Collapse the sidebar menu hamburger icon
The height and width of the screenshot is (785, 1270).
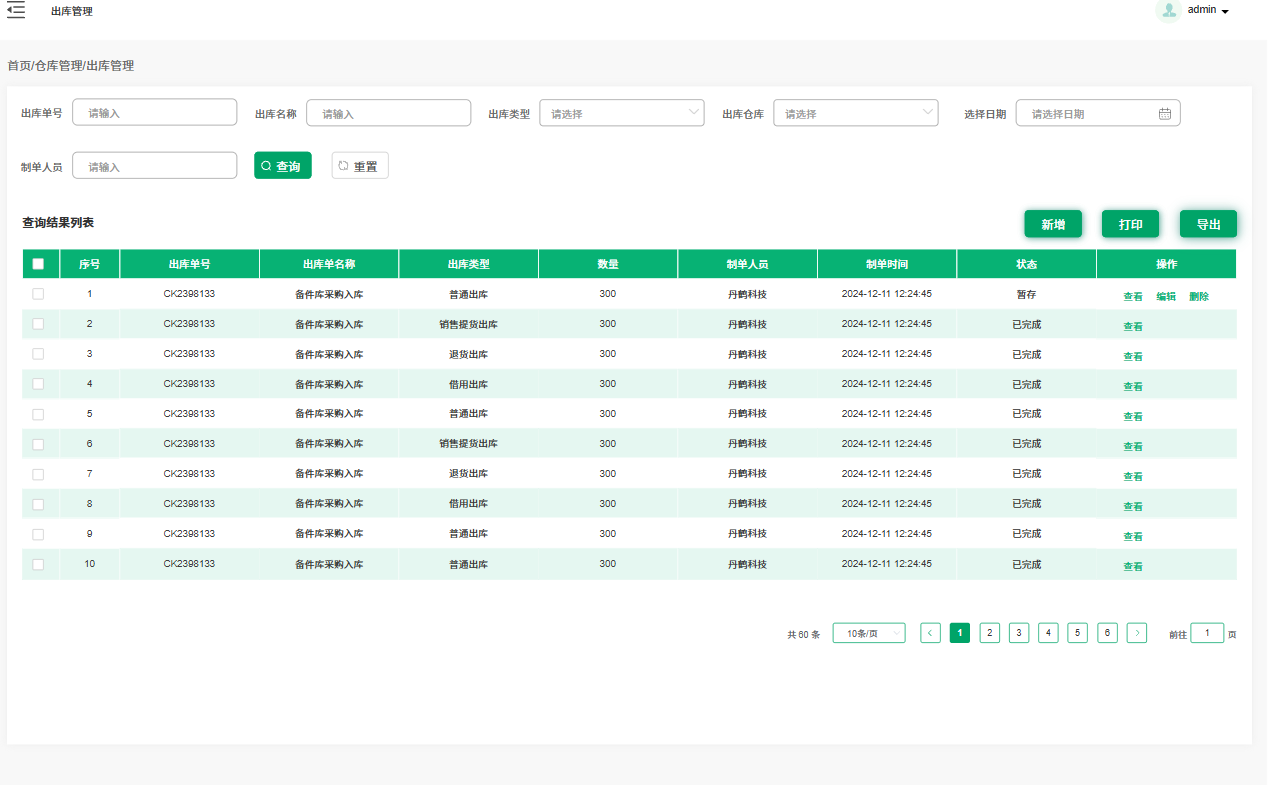tap(16, 11)
